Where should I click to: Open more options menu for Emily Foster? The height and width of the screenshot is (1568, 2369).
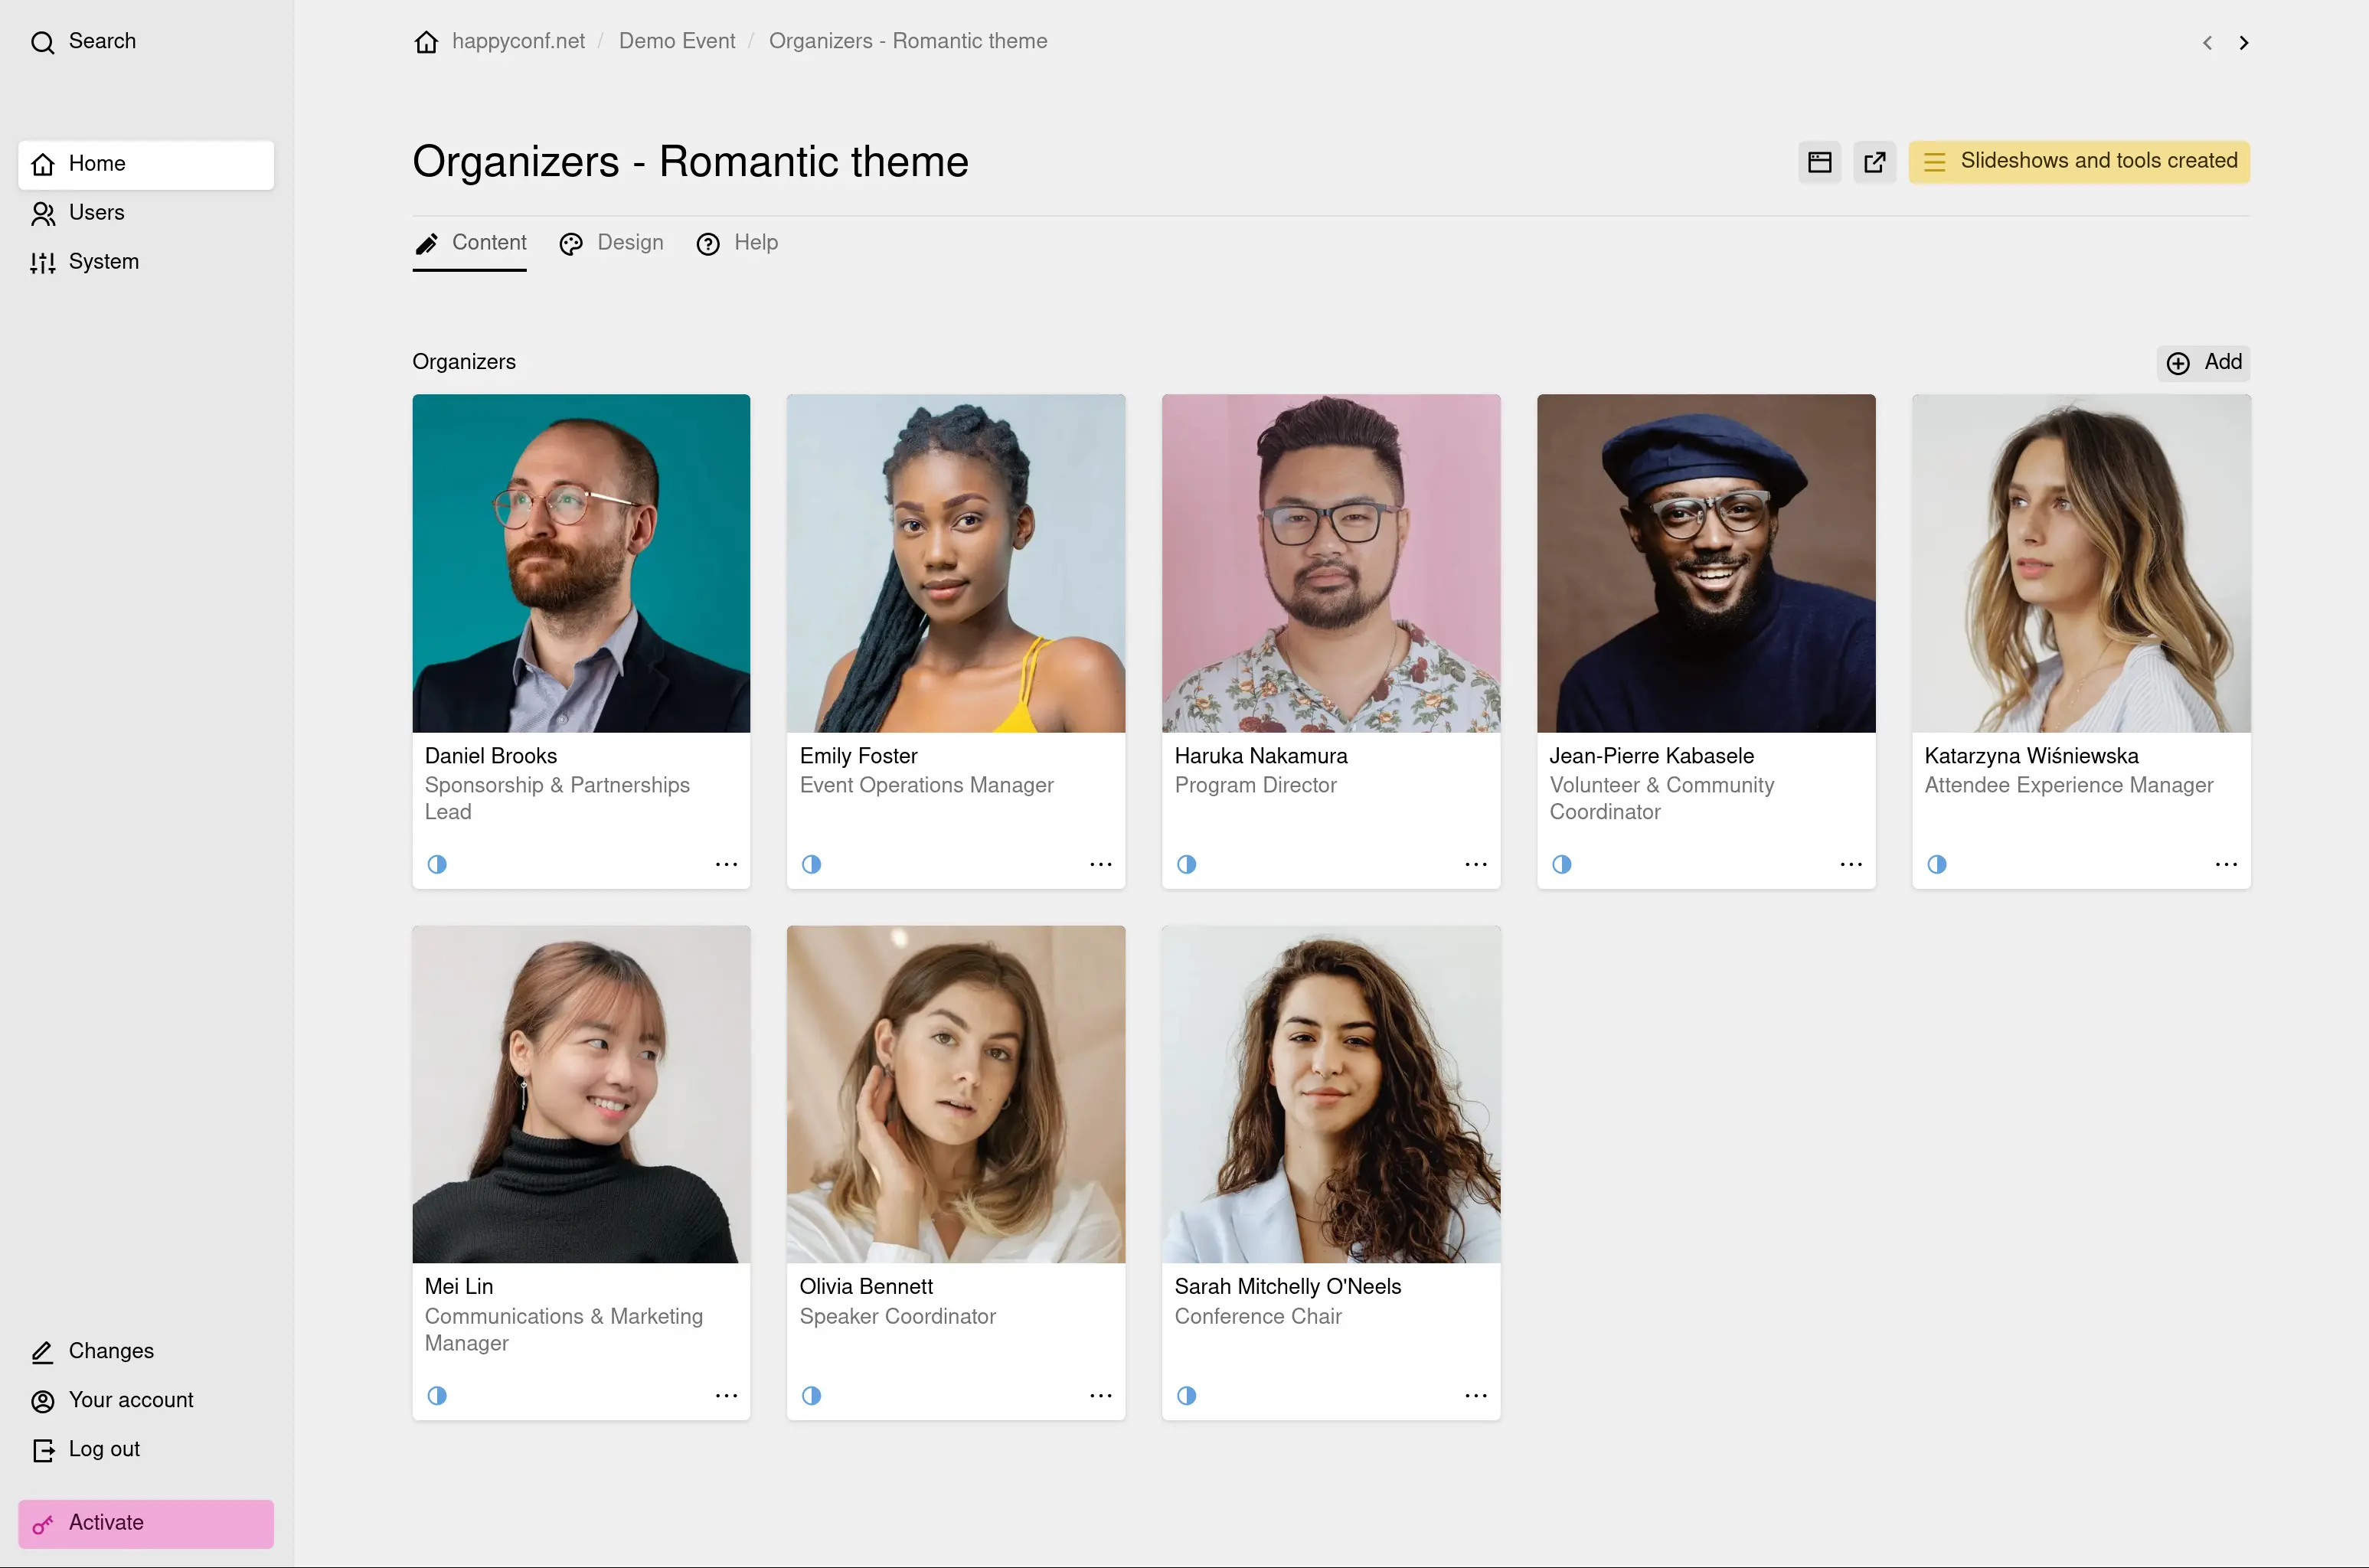[x=1100, y=864]
